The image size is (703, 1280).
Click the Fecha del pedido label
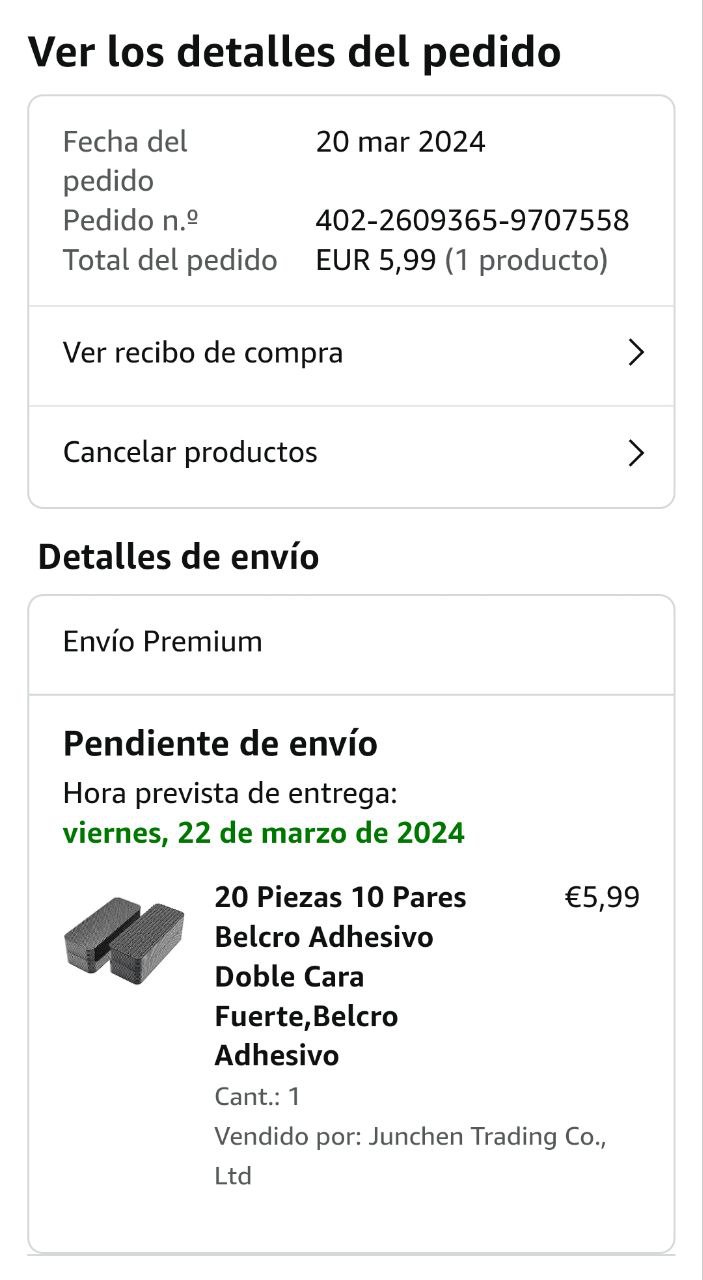[125, 161]
